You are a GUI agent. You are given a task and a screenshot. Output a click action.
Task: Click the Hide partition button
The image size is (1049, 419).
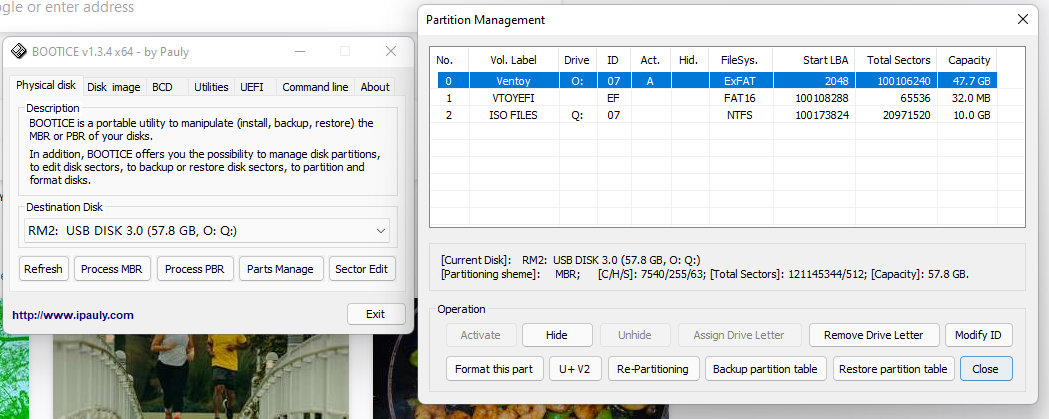click(557, 335)
